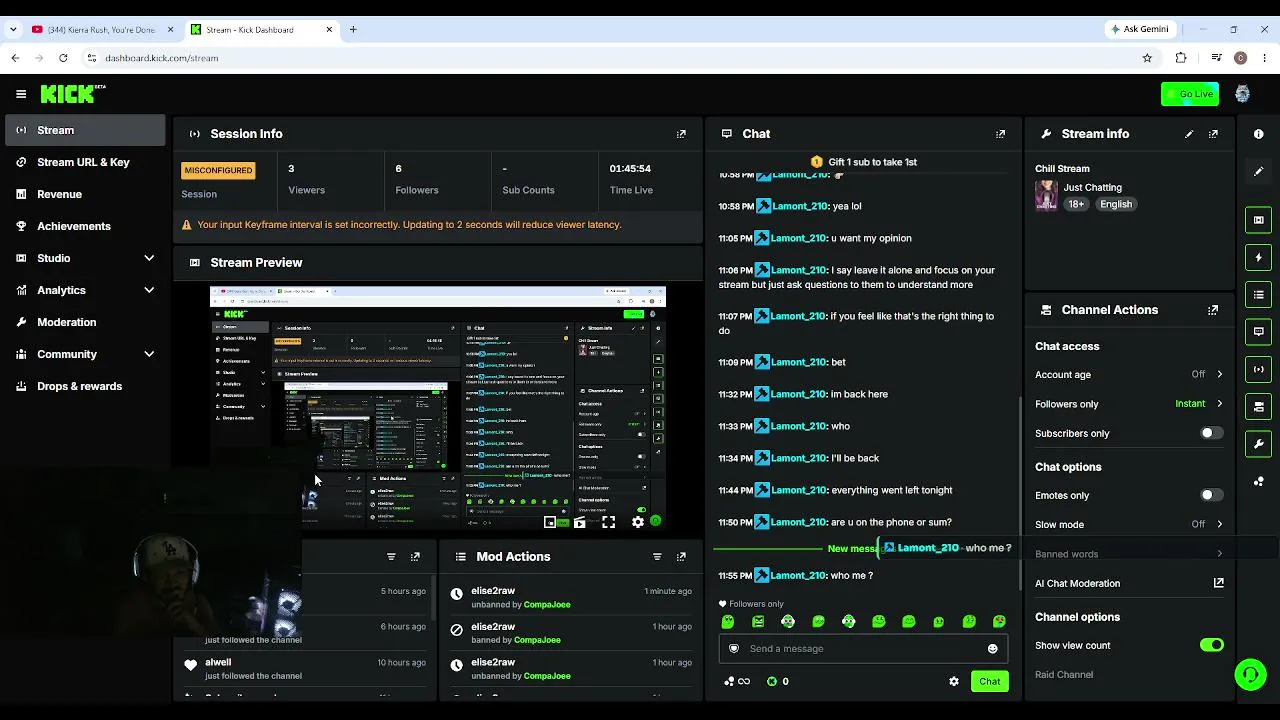Pop out the Stream info panel
This screenshot has width=1280, height=720.
coord(1213,134)
